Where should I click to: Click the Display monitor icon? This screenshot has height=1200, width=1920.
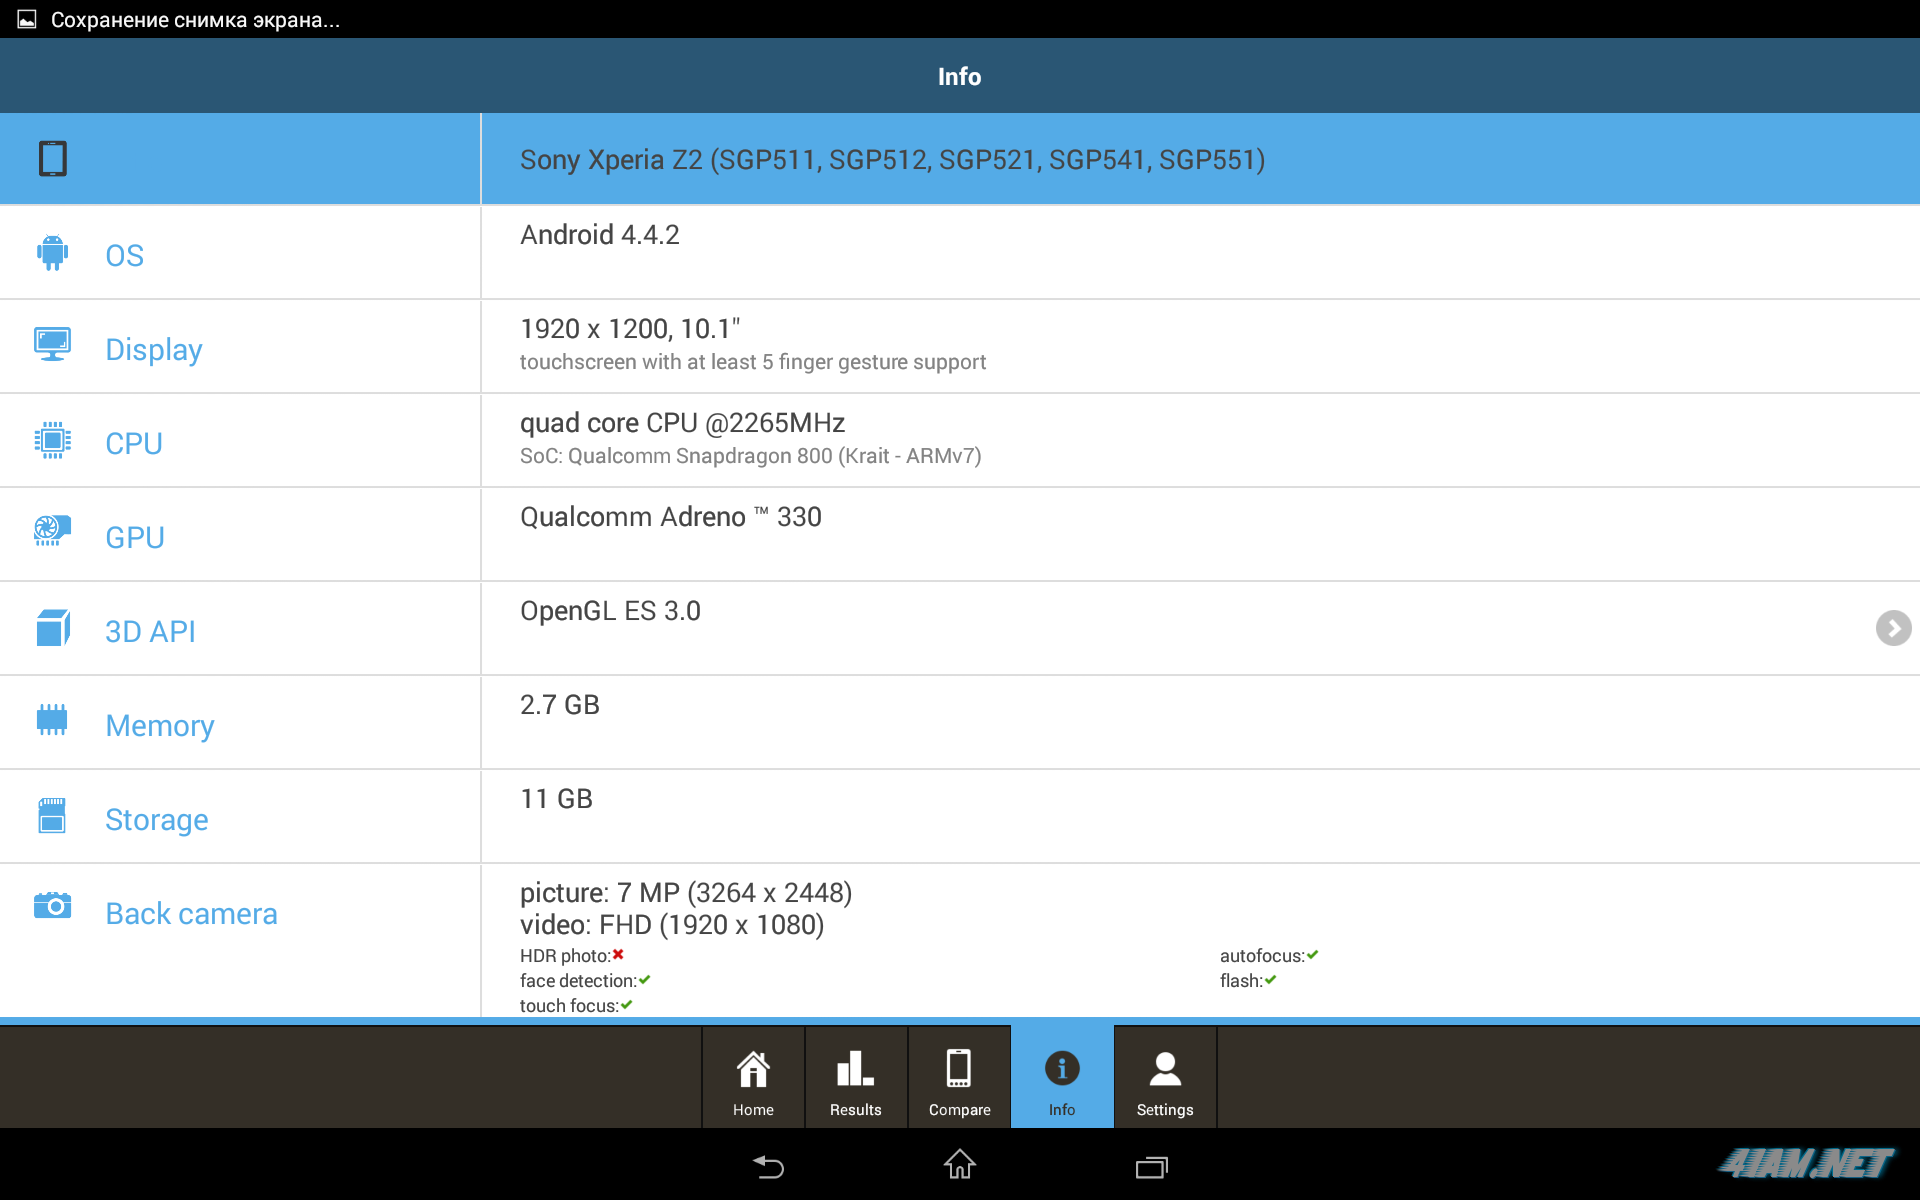pyautogui.click(x=53, y=344)
